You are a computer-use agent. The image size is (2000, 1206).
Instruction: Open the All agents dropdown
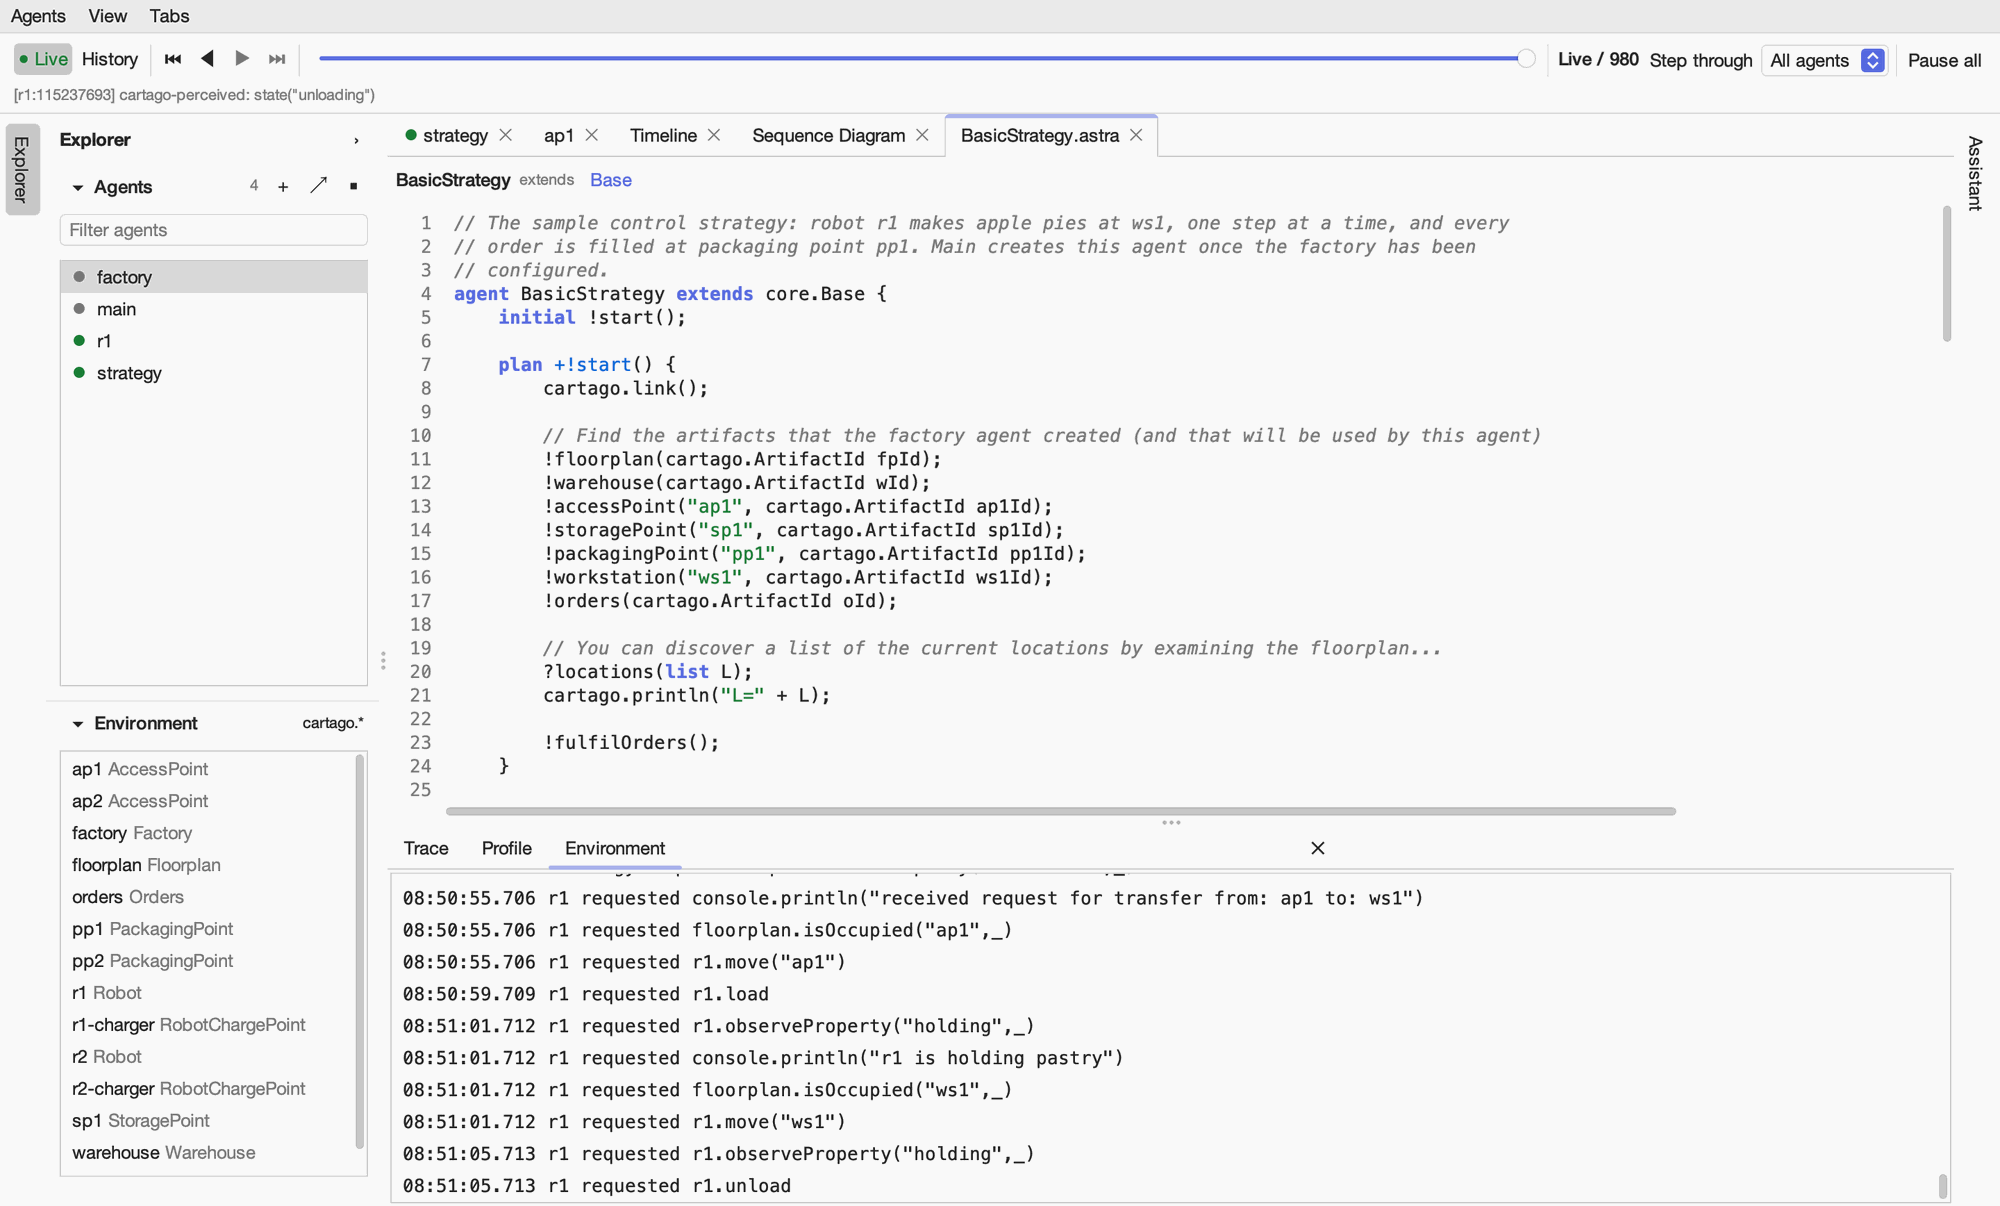coord(1826,60)
